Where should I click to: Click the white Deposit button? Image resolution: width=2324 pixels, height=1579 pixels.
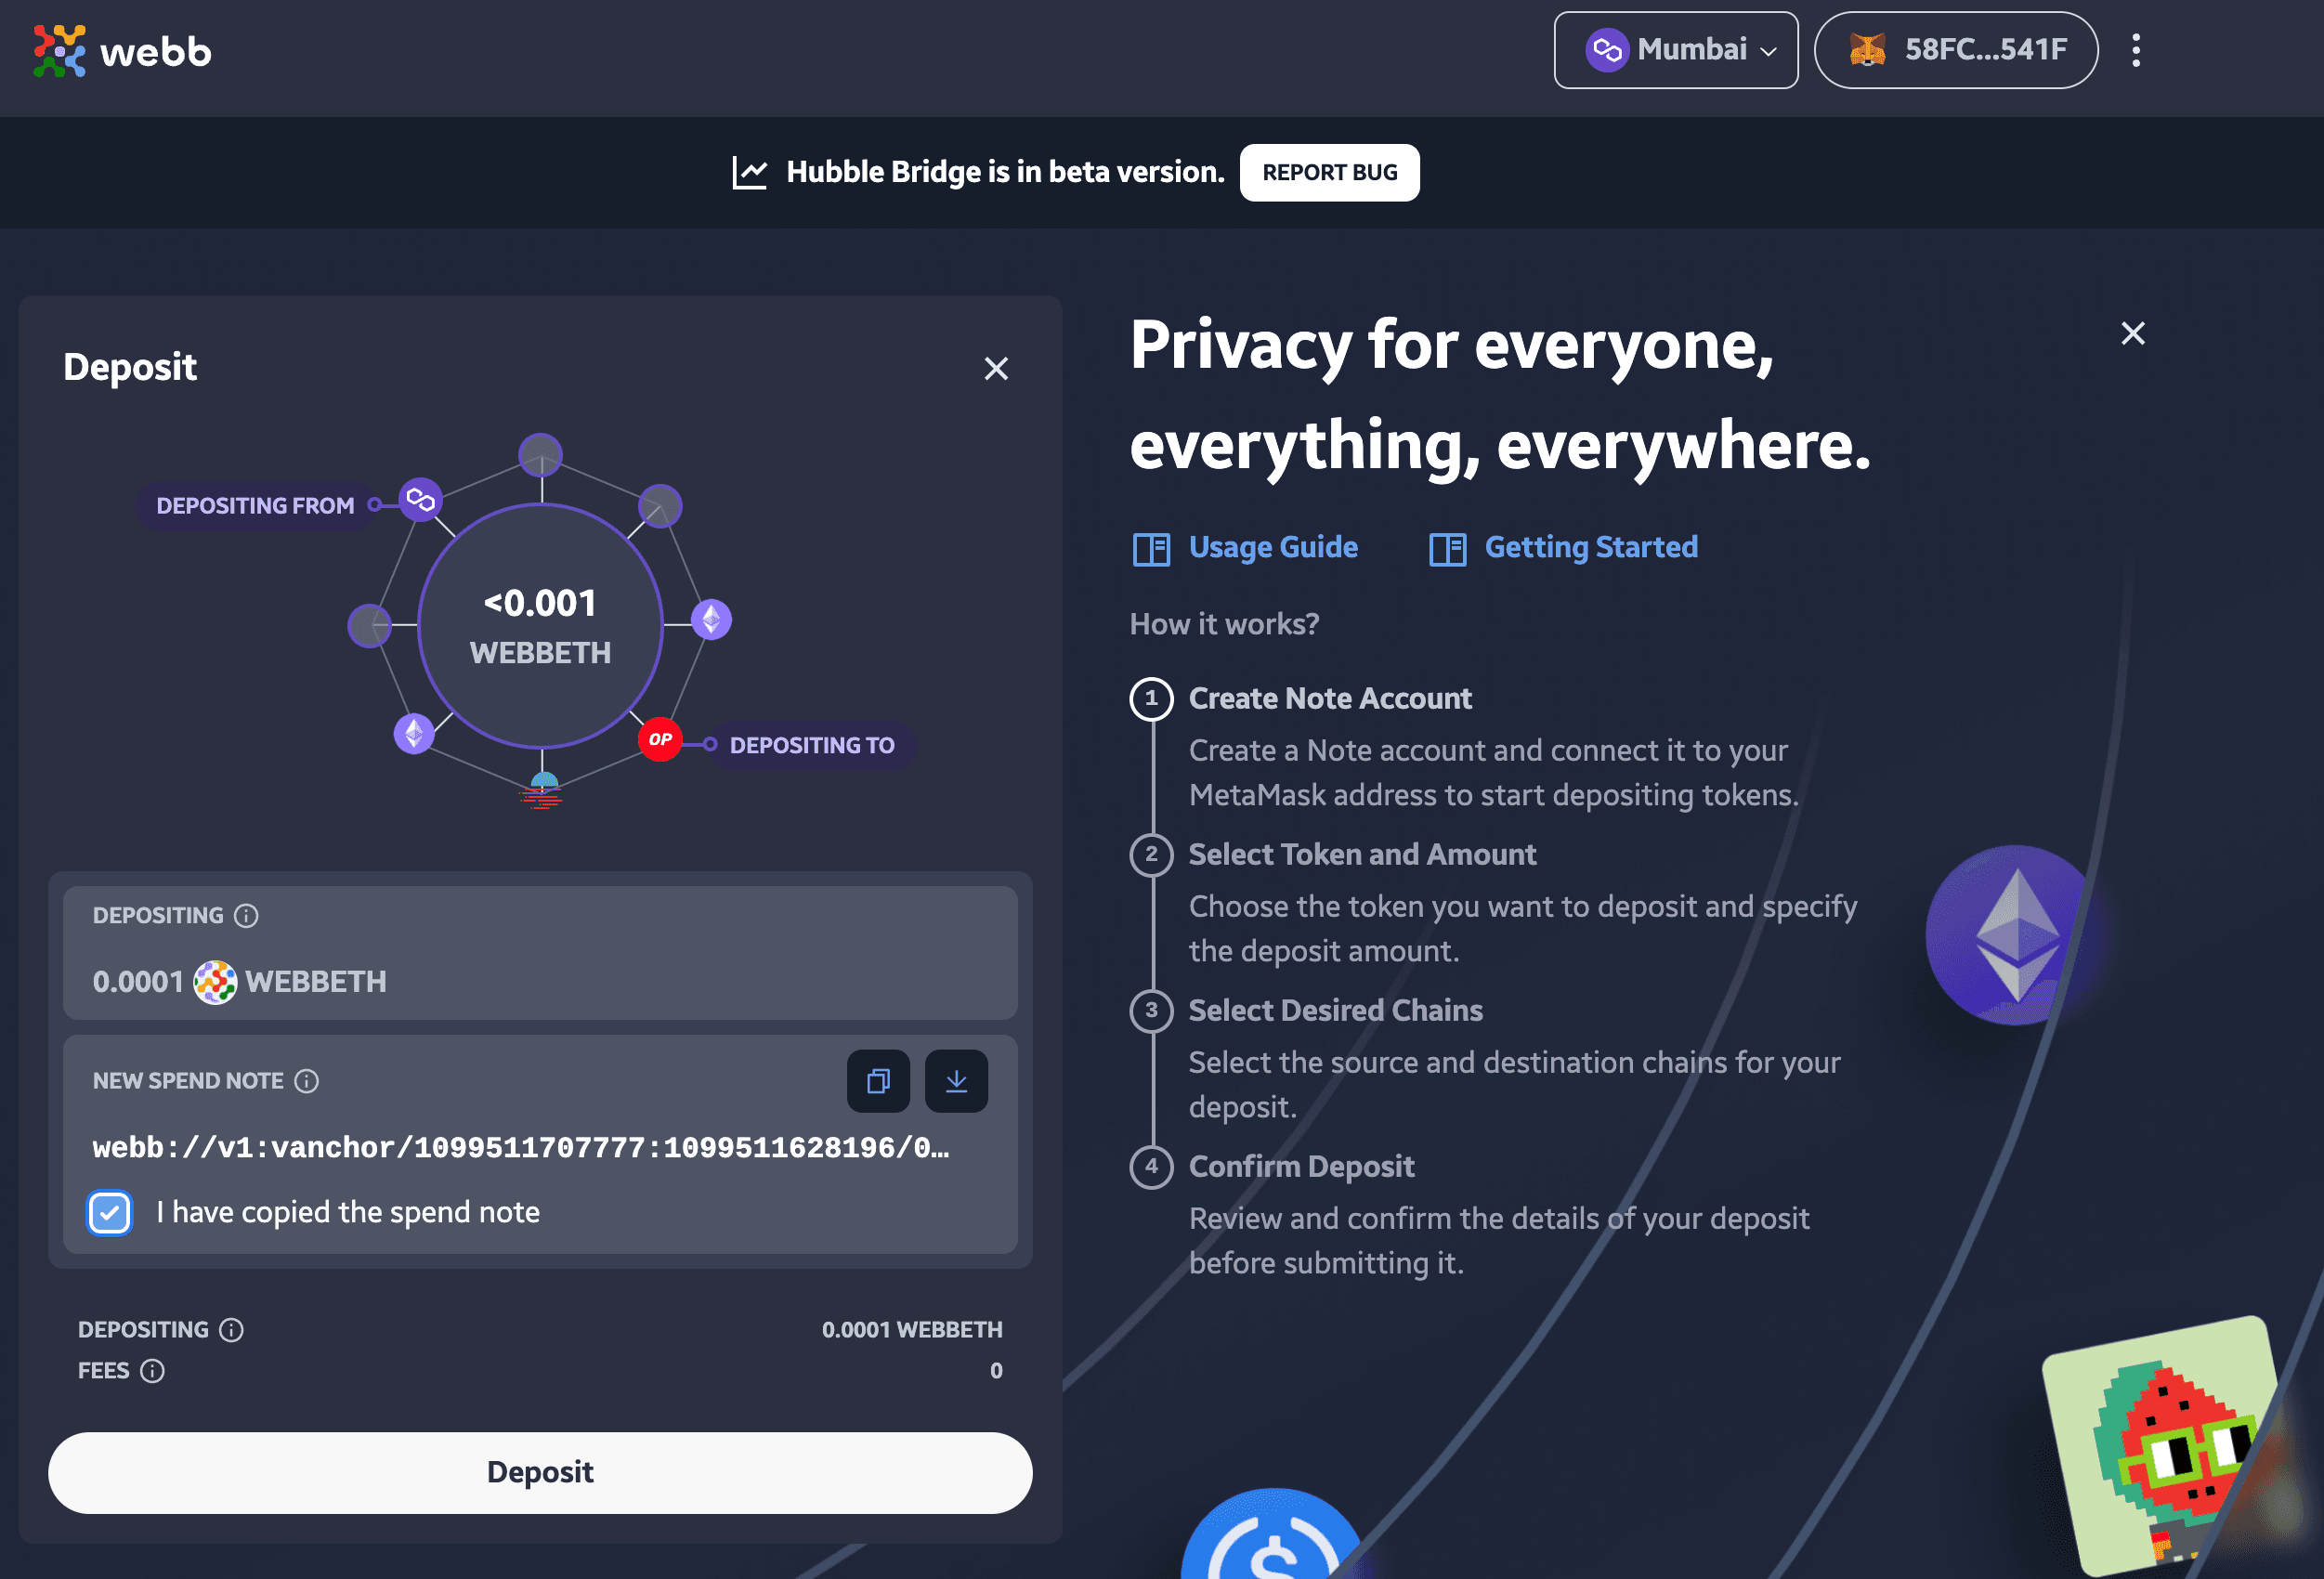[540, 1472]
